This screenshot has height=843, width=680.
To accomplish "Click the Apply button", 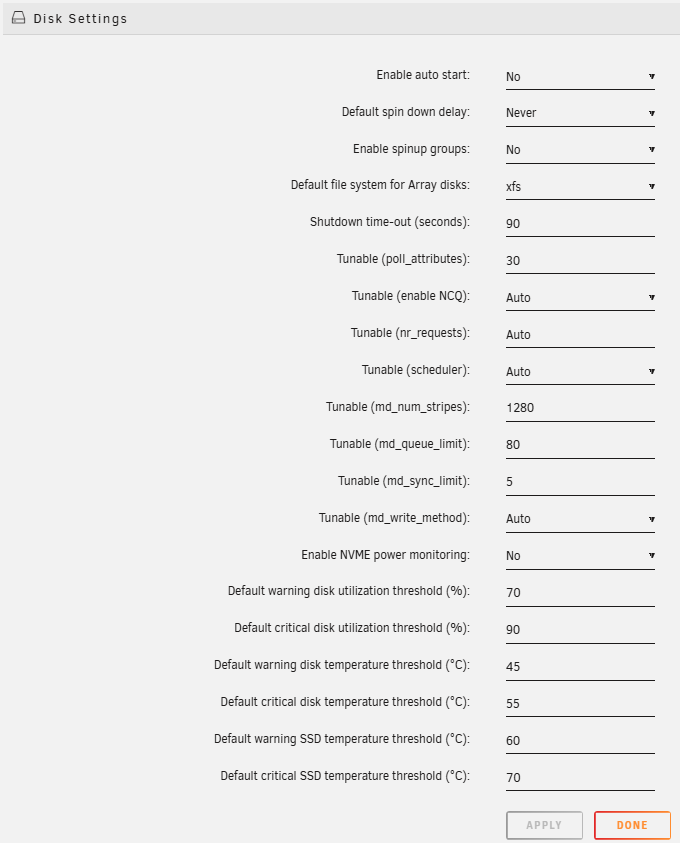I will pos(544,825).
